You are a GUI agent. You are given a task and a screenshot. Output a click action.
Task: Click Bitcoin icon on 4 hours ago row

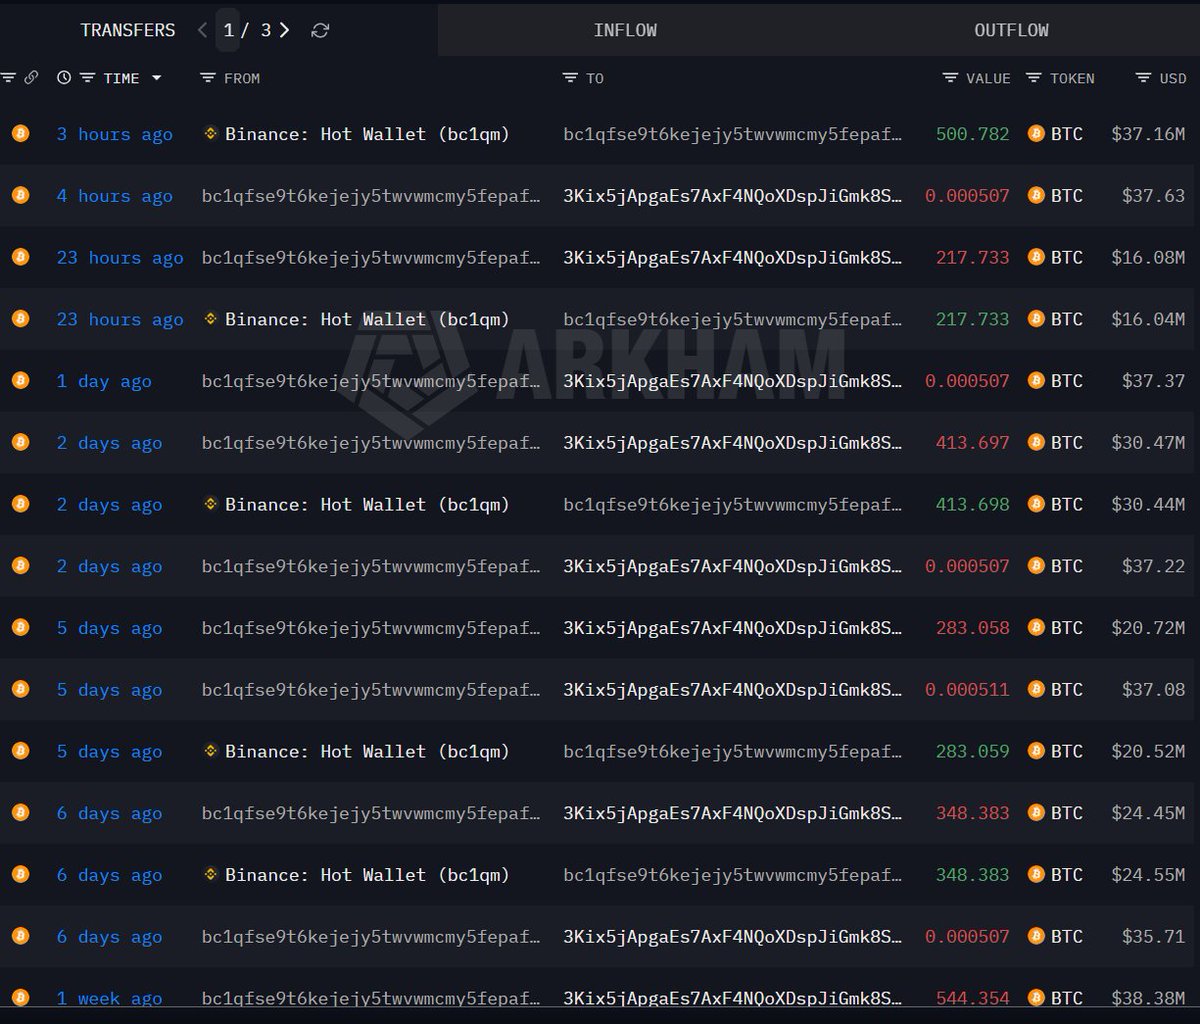[20, 196]
